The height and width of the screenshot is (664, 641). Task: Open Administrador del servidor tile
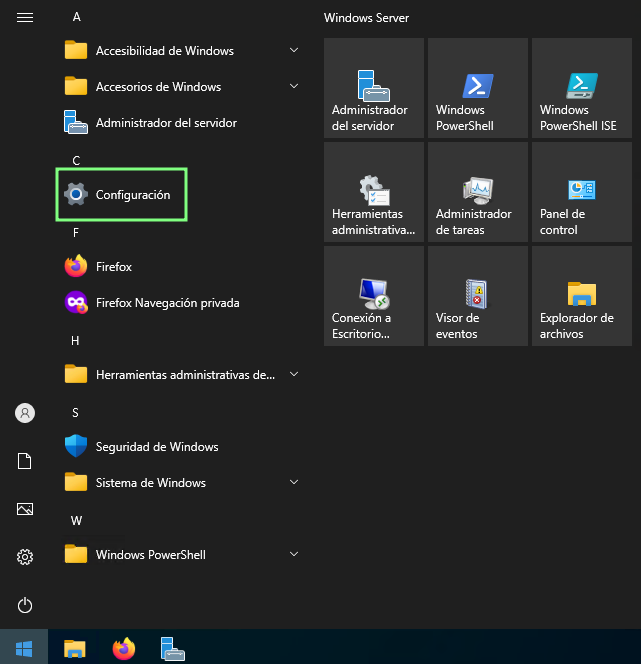click(374, 88)
